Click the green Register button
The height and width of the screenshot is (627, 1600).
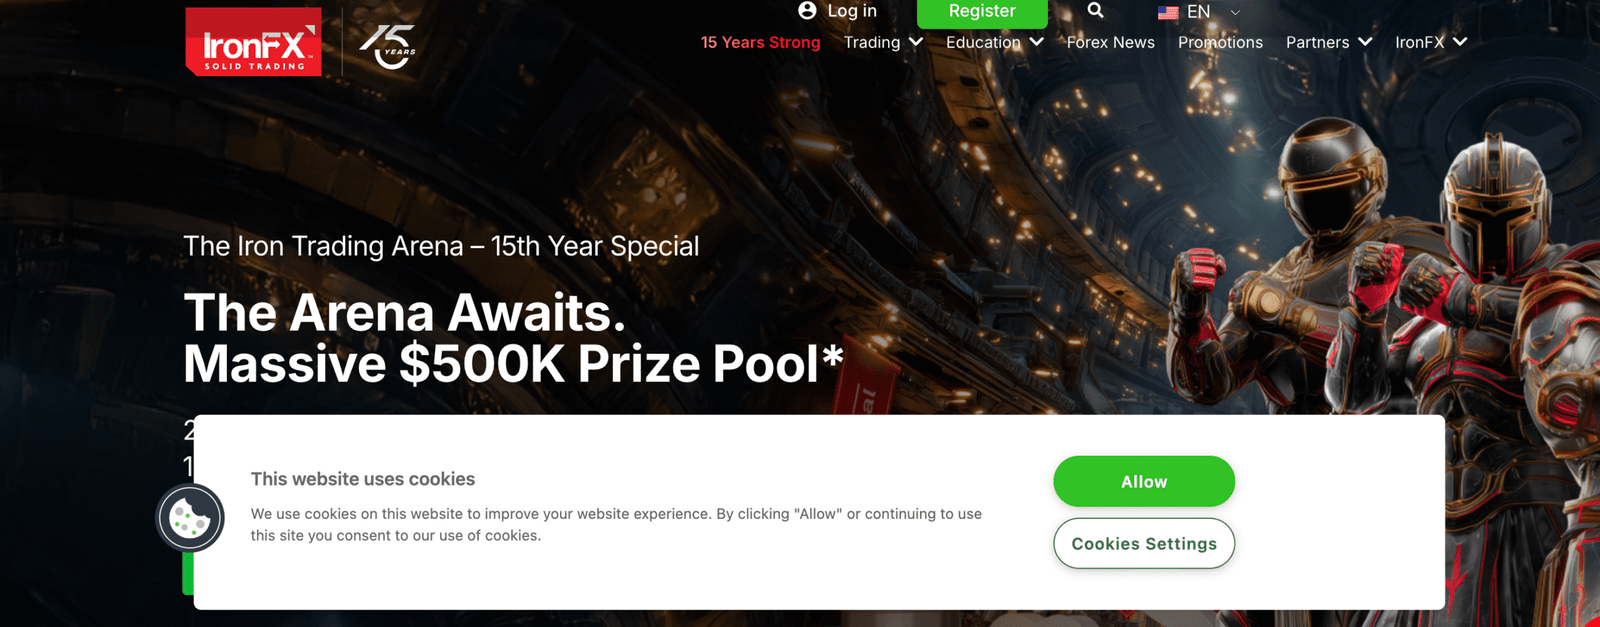[982, 12]
